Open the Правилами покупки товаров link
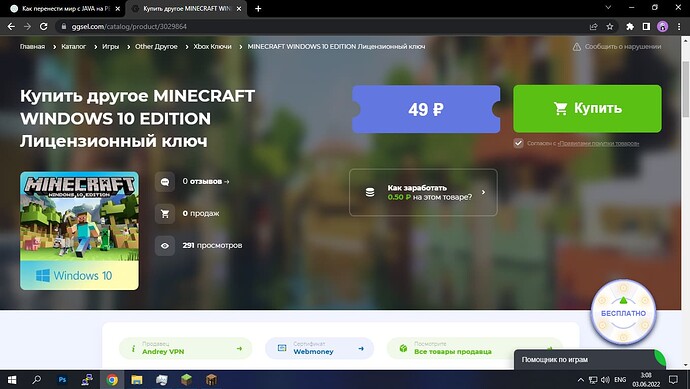 click(x=598, y=143)
